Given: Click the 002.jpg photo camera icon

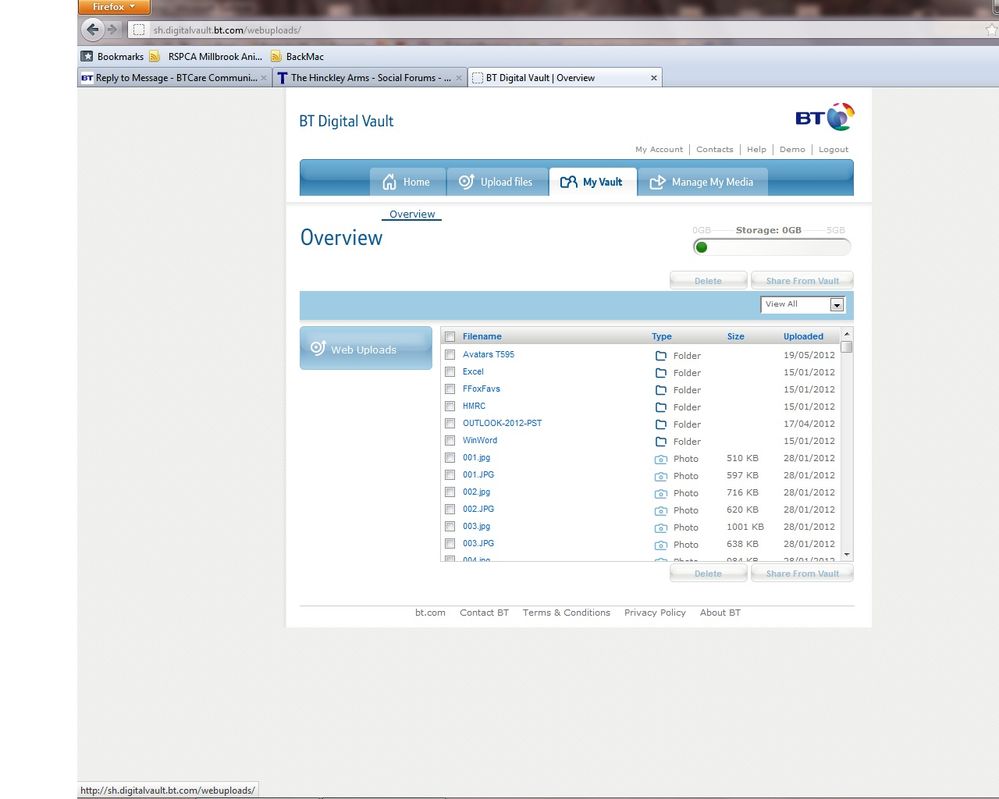Looking at the screenshot, I should pos(661,493).
